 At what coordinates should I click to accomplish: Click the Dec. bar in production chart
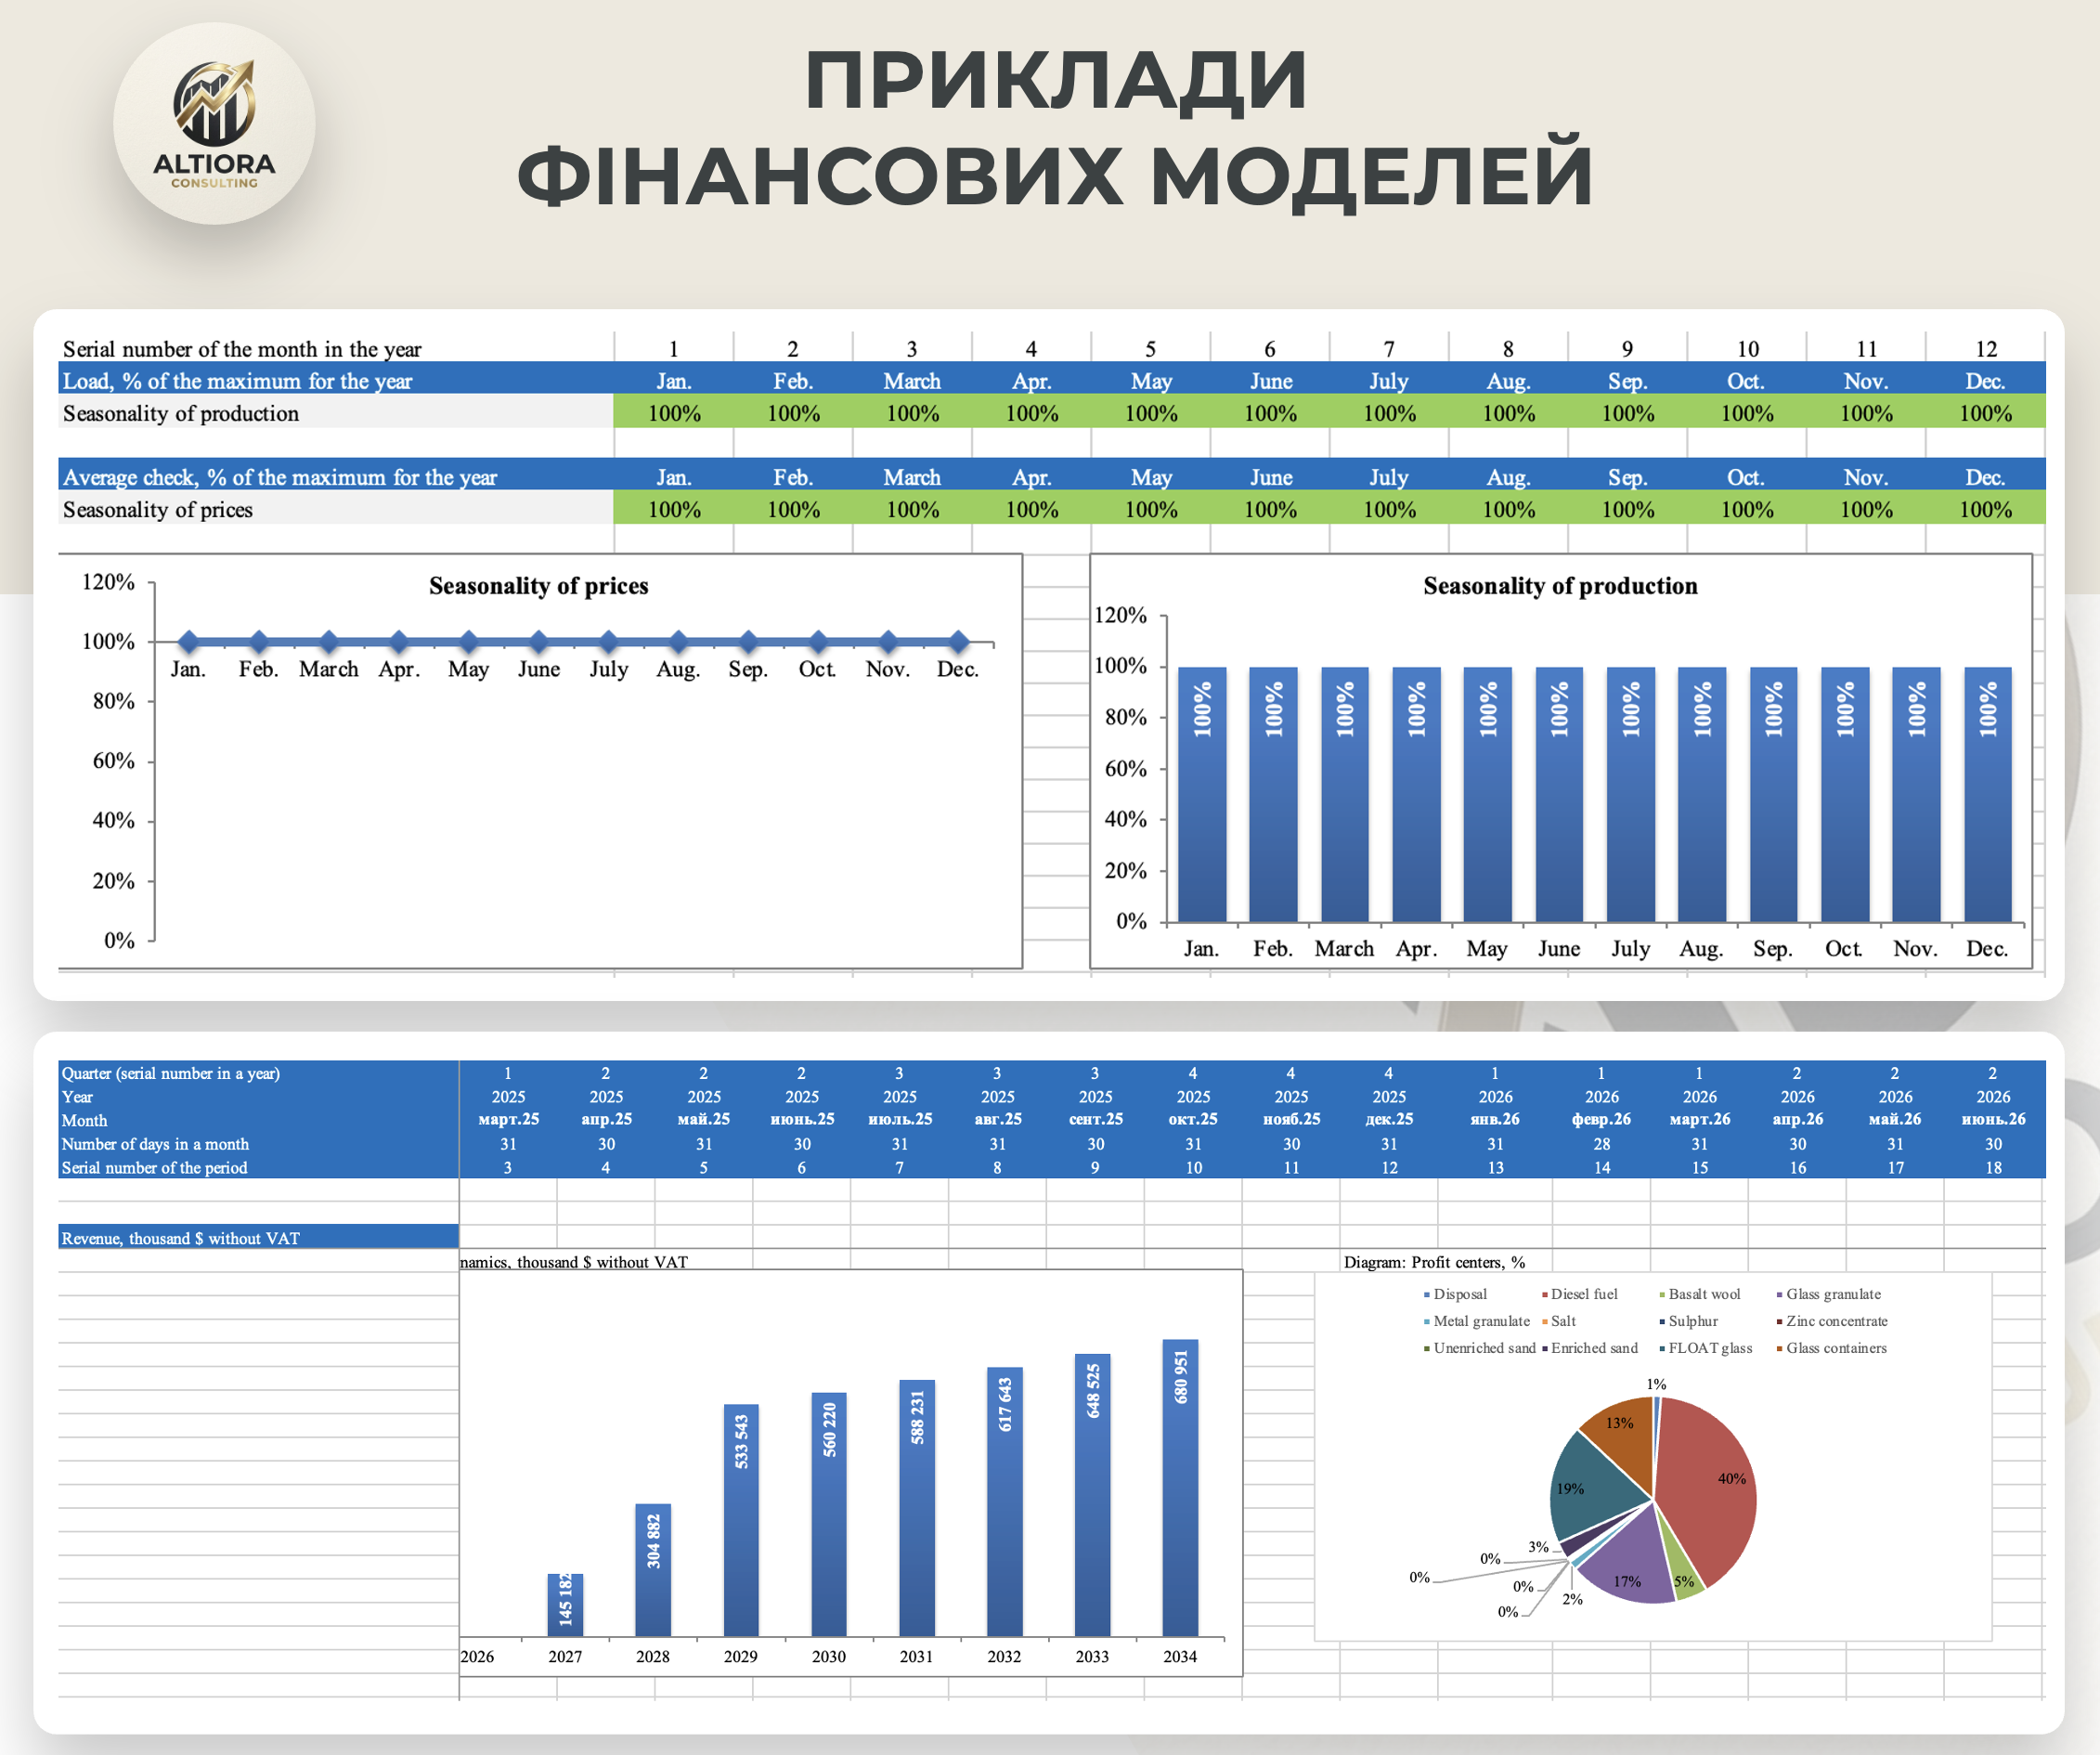[1987, 794]
